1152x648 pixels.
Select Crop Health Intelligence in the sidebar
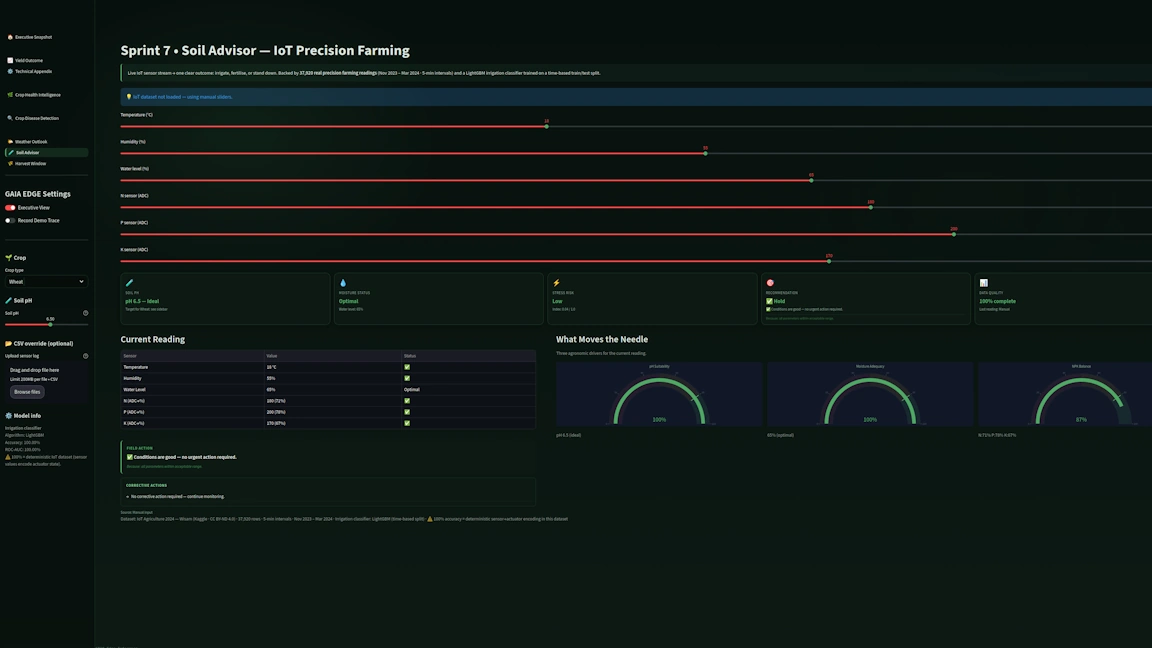pyautogui.click(x=37, y=95)
